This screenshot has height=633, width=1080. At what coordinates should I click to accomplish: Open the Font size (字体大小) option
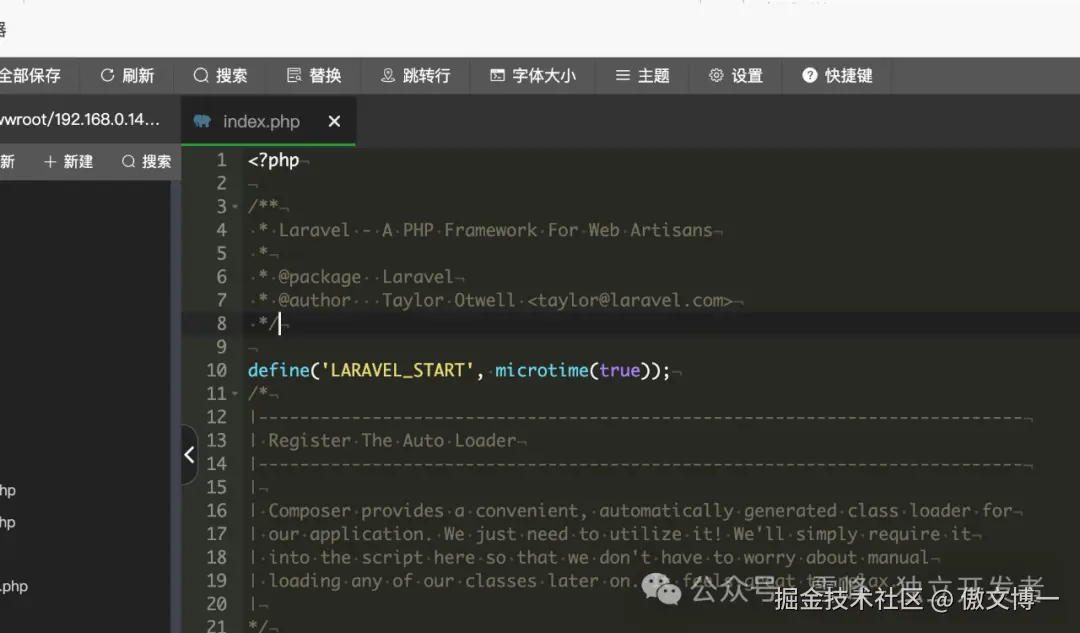pos(533,76)
